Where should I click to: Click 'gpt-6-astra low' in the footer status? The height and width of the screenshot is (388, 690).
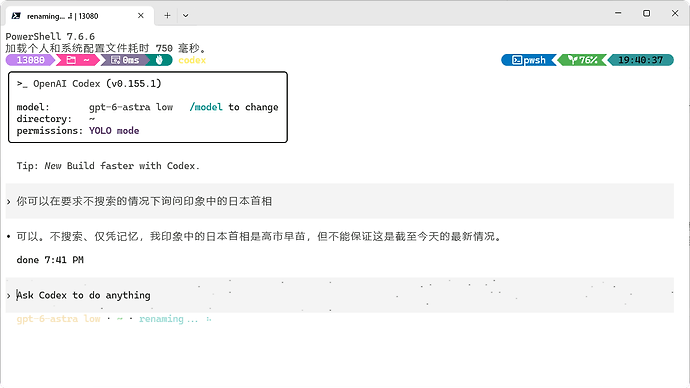pyautogui.click(x=59, y=319)
